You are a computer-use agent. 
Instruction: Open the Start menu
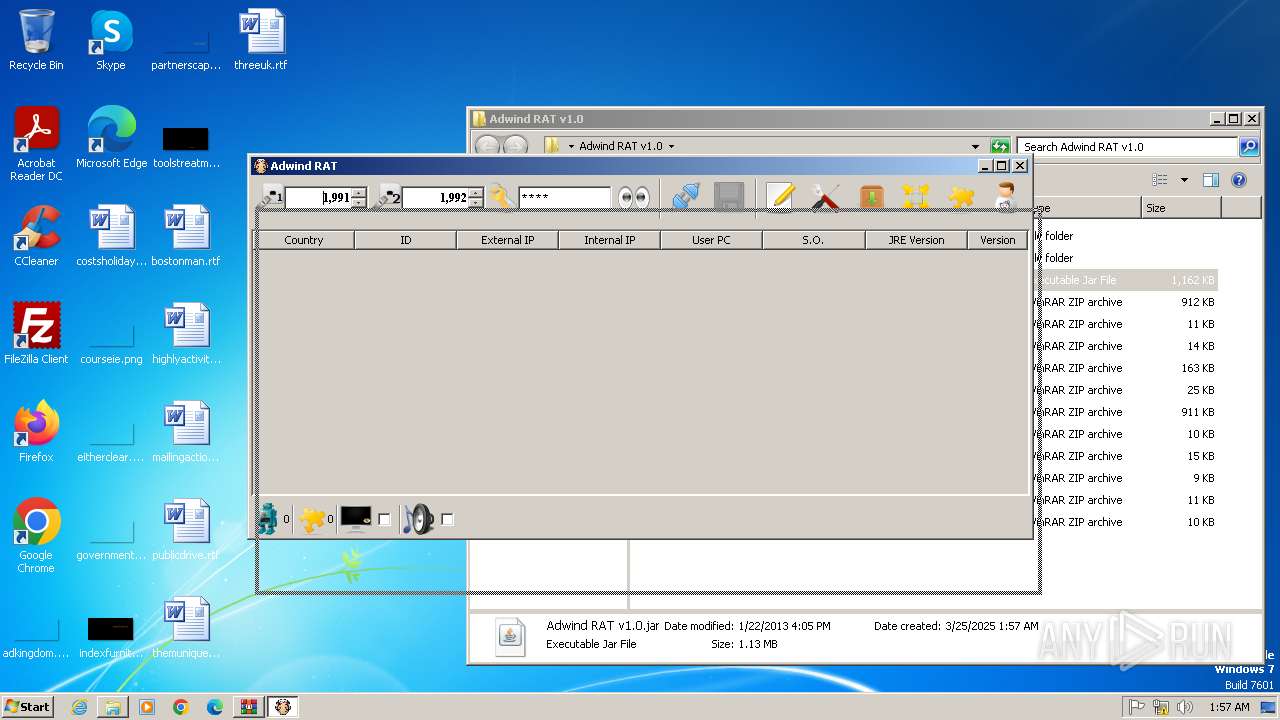(x=28, y=706)
